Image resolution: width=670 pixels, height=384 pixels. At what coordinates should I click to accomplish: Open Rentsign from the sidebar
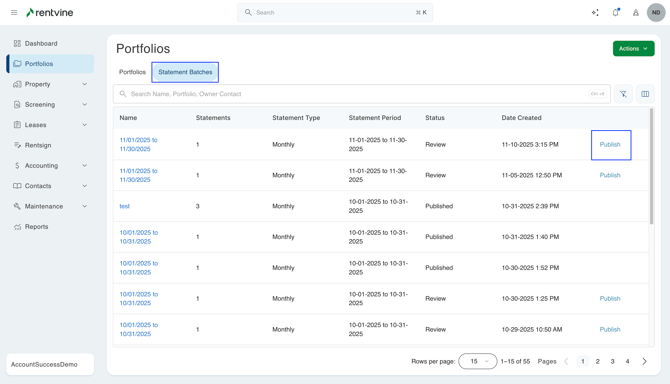click(x=50, y=145)
